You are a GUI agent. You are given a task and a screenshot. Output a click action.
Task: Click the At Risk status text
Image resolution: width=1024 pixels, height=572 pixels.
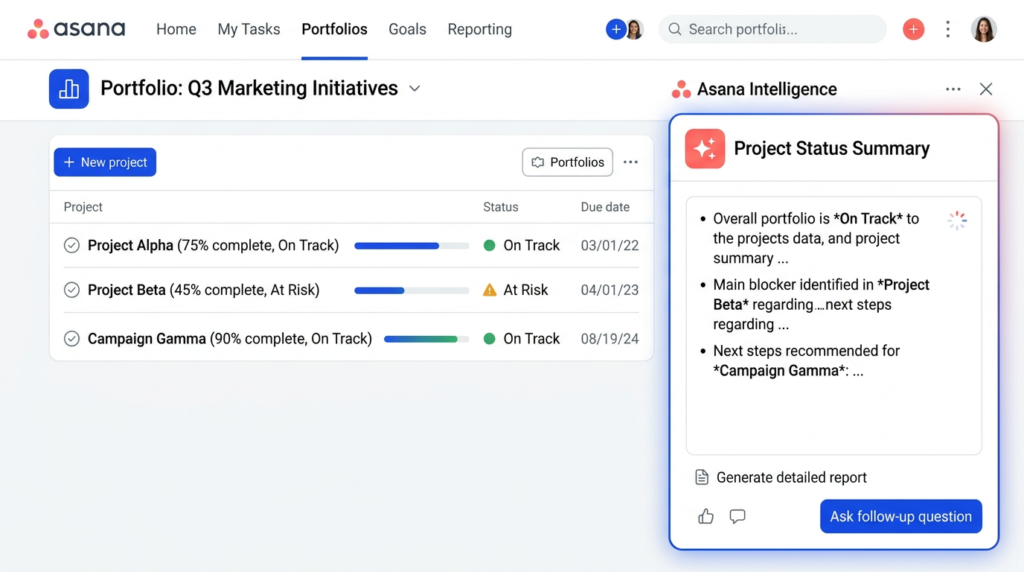(x=525, y=290)
